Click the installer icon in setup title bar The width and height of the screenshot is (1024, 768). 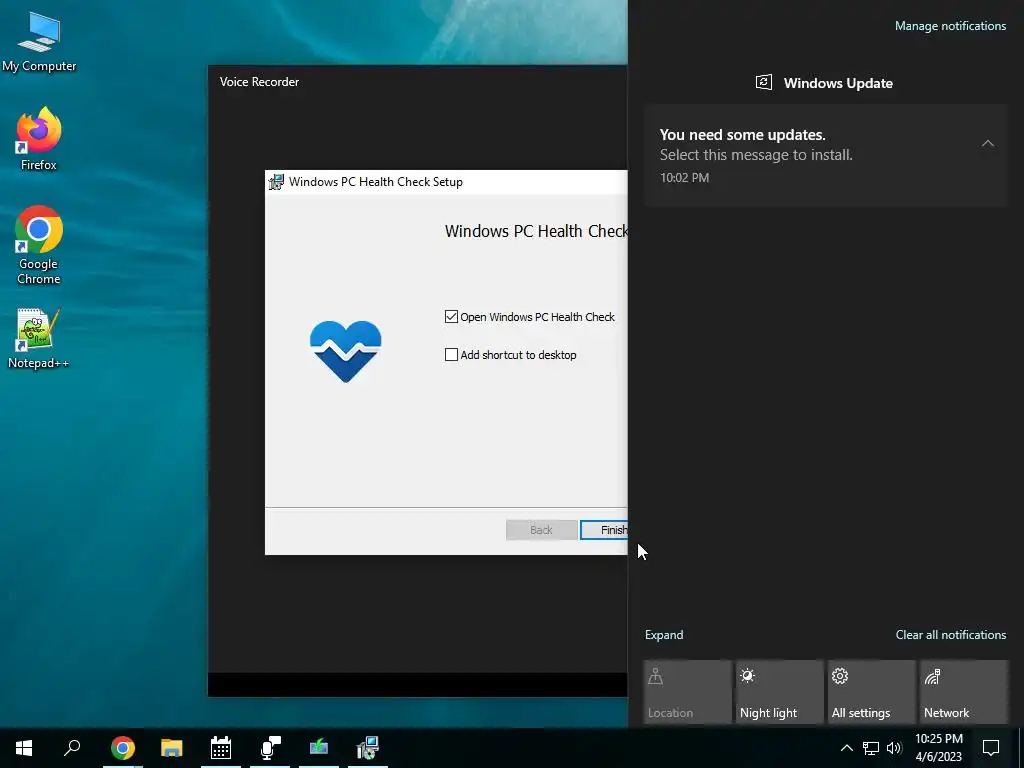coord(277,182)
